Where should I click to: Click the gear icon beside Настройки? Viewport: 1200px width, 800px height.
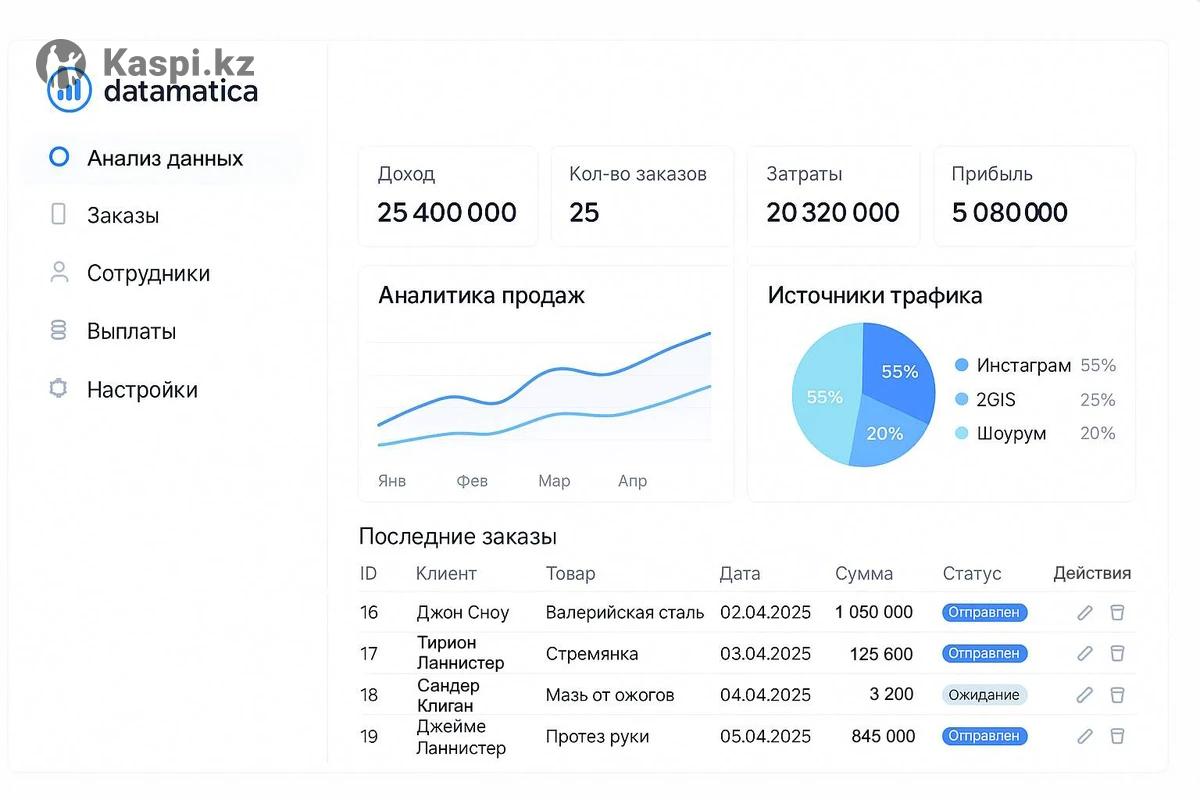[59, 388]
